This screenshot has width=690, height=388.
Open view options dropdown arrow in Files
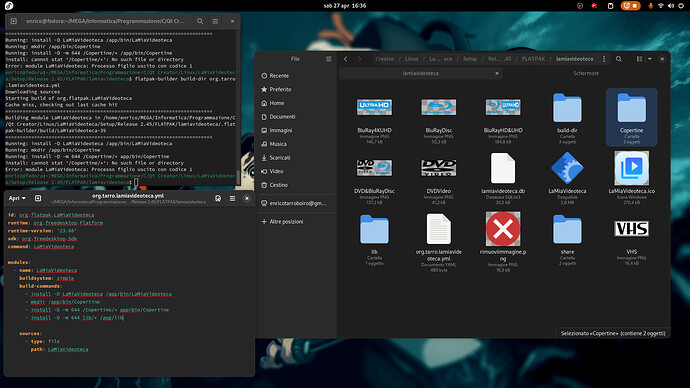[x=650, y=59]
